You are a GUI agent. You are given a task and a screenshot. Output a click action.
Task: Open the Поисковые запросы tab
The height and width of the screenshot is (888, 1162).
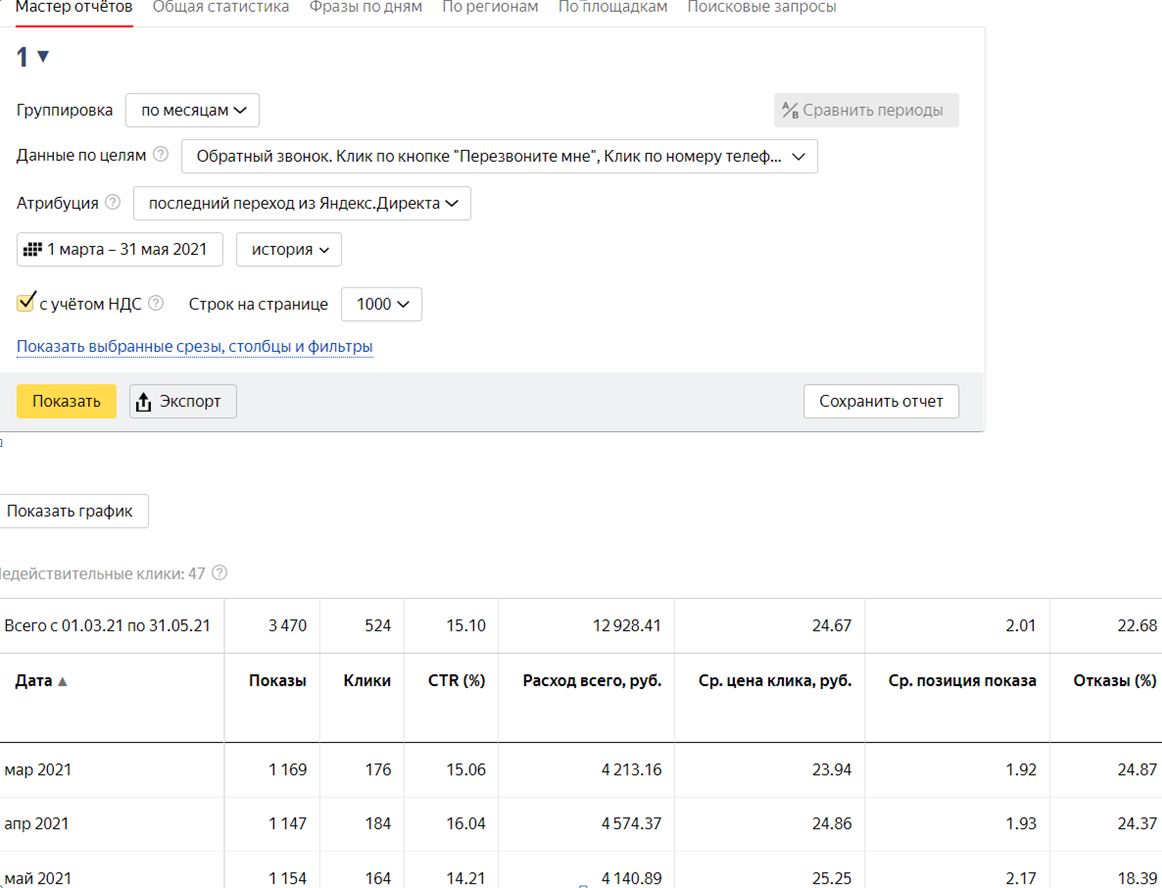(x=761, y=7)
